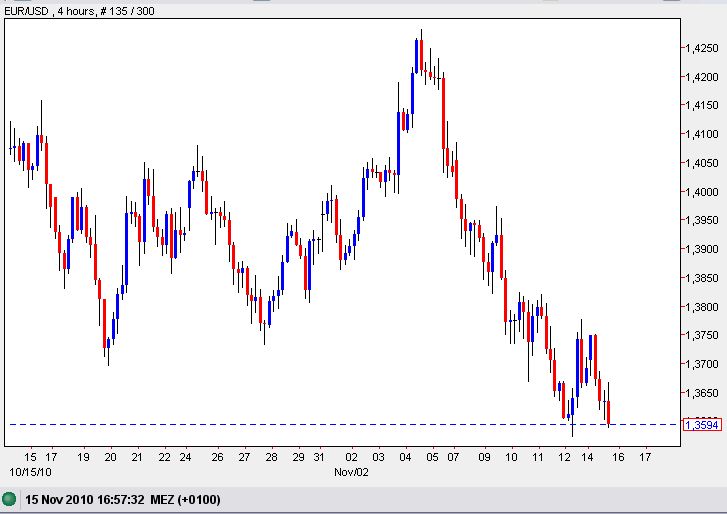Click the 1,4250 price axis label
727x514 pixels.
[x=702, y=48]
